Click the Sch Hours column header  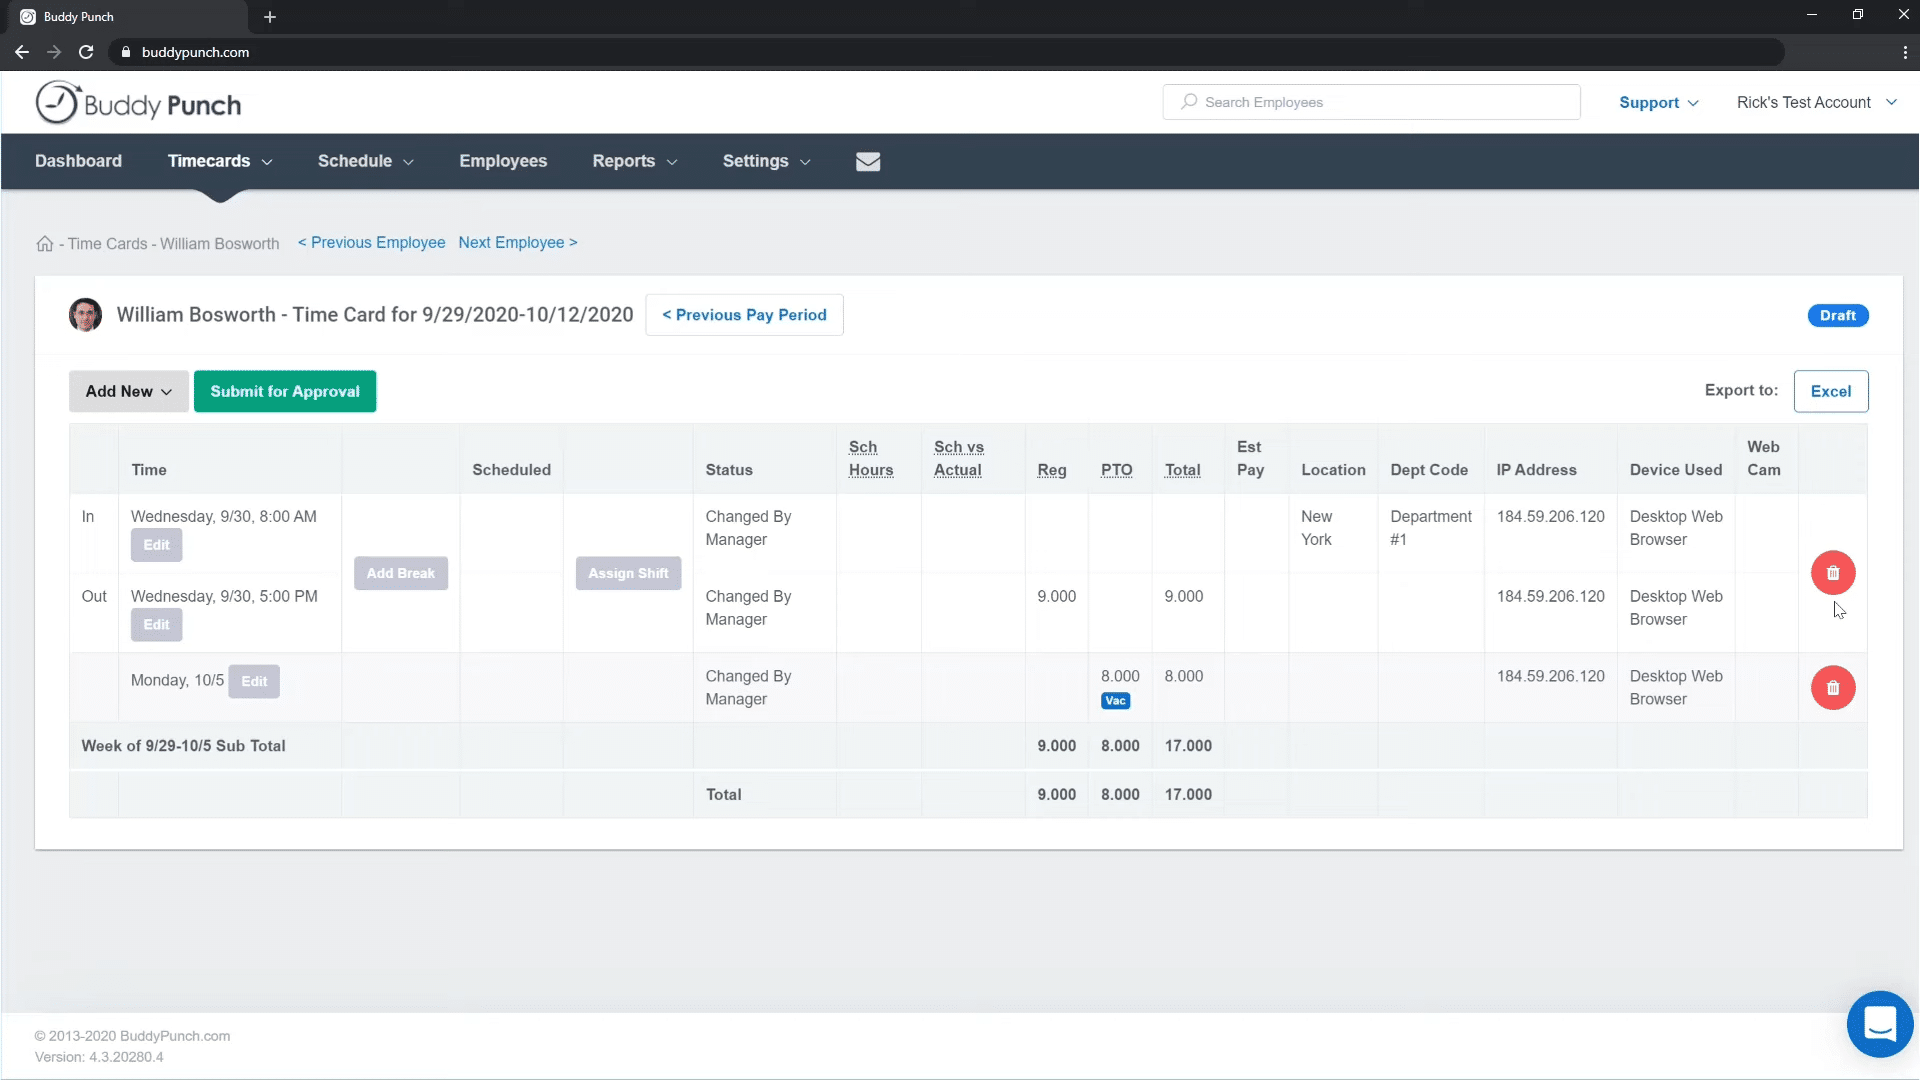[870, 459]
